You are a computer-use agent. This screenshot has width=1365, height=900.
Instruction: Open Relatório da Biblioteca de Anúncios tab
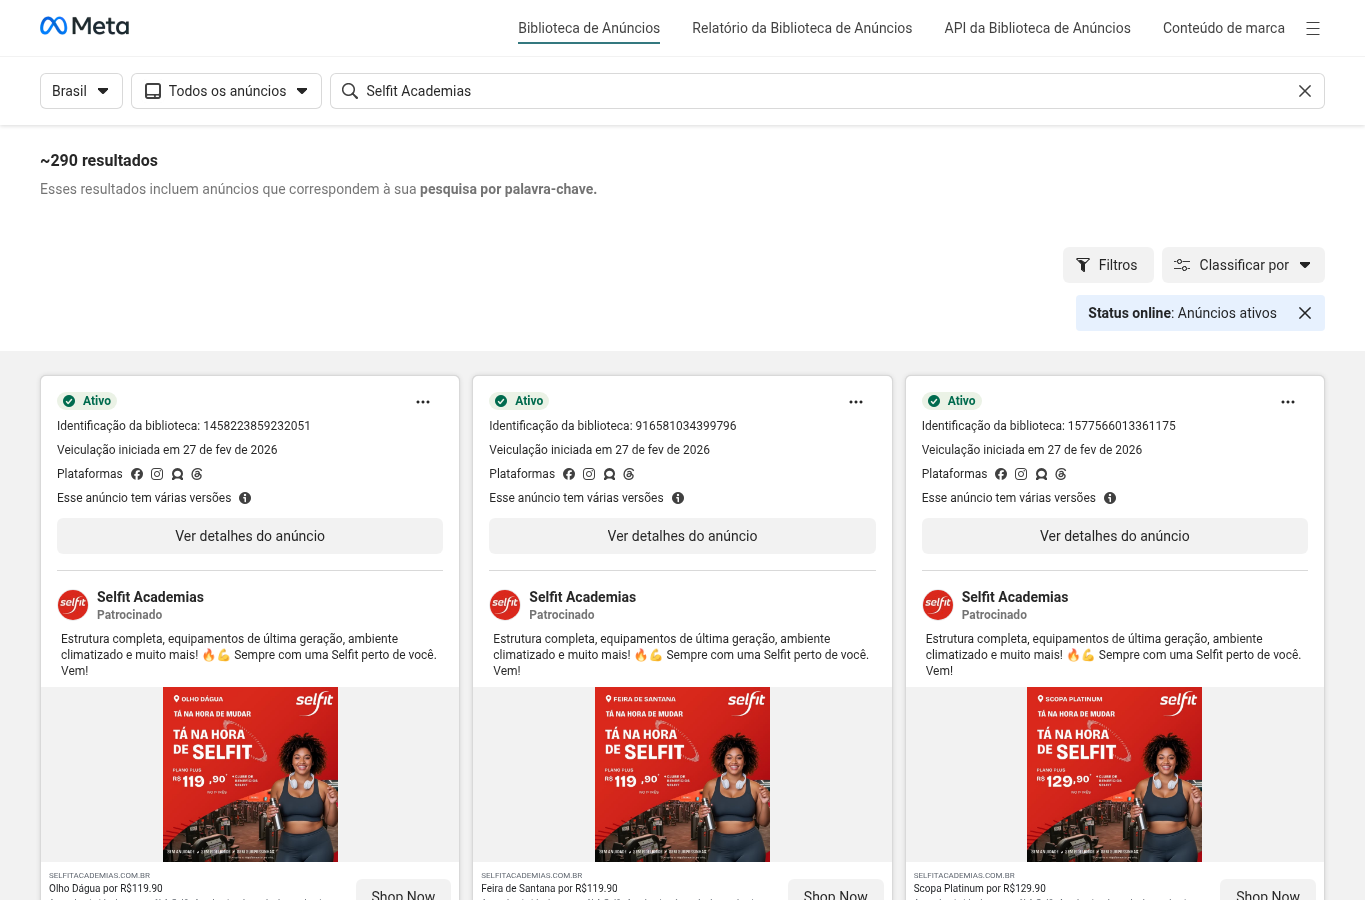point(802,28)
